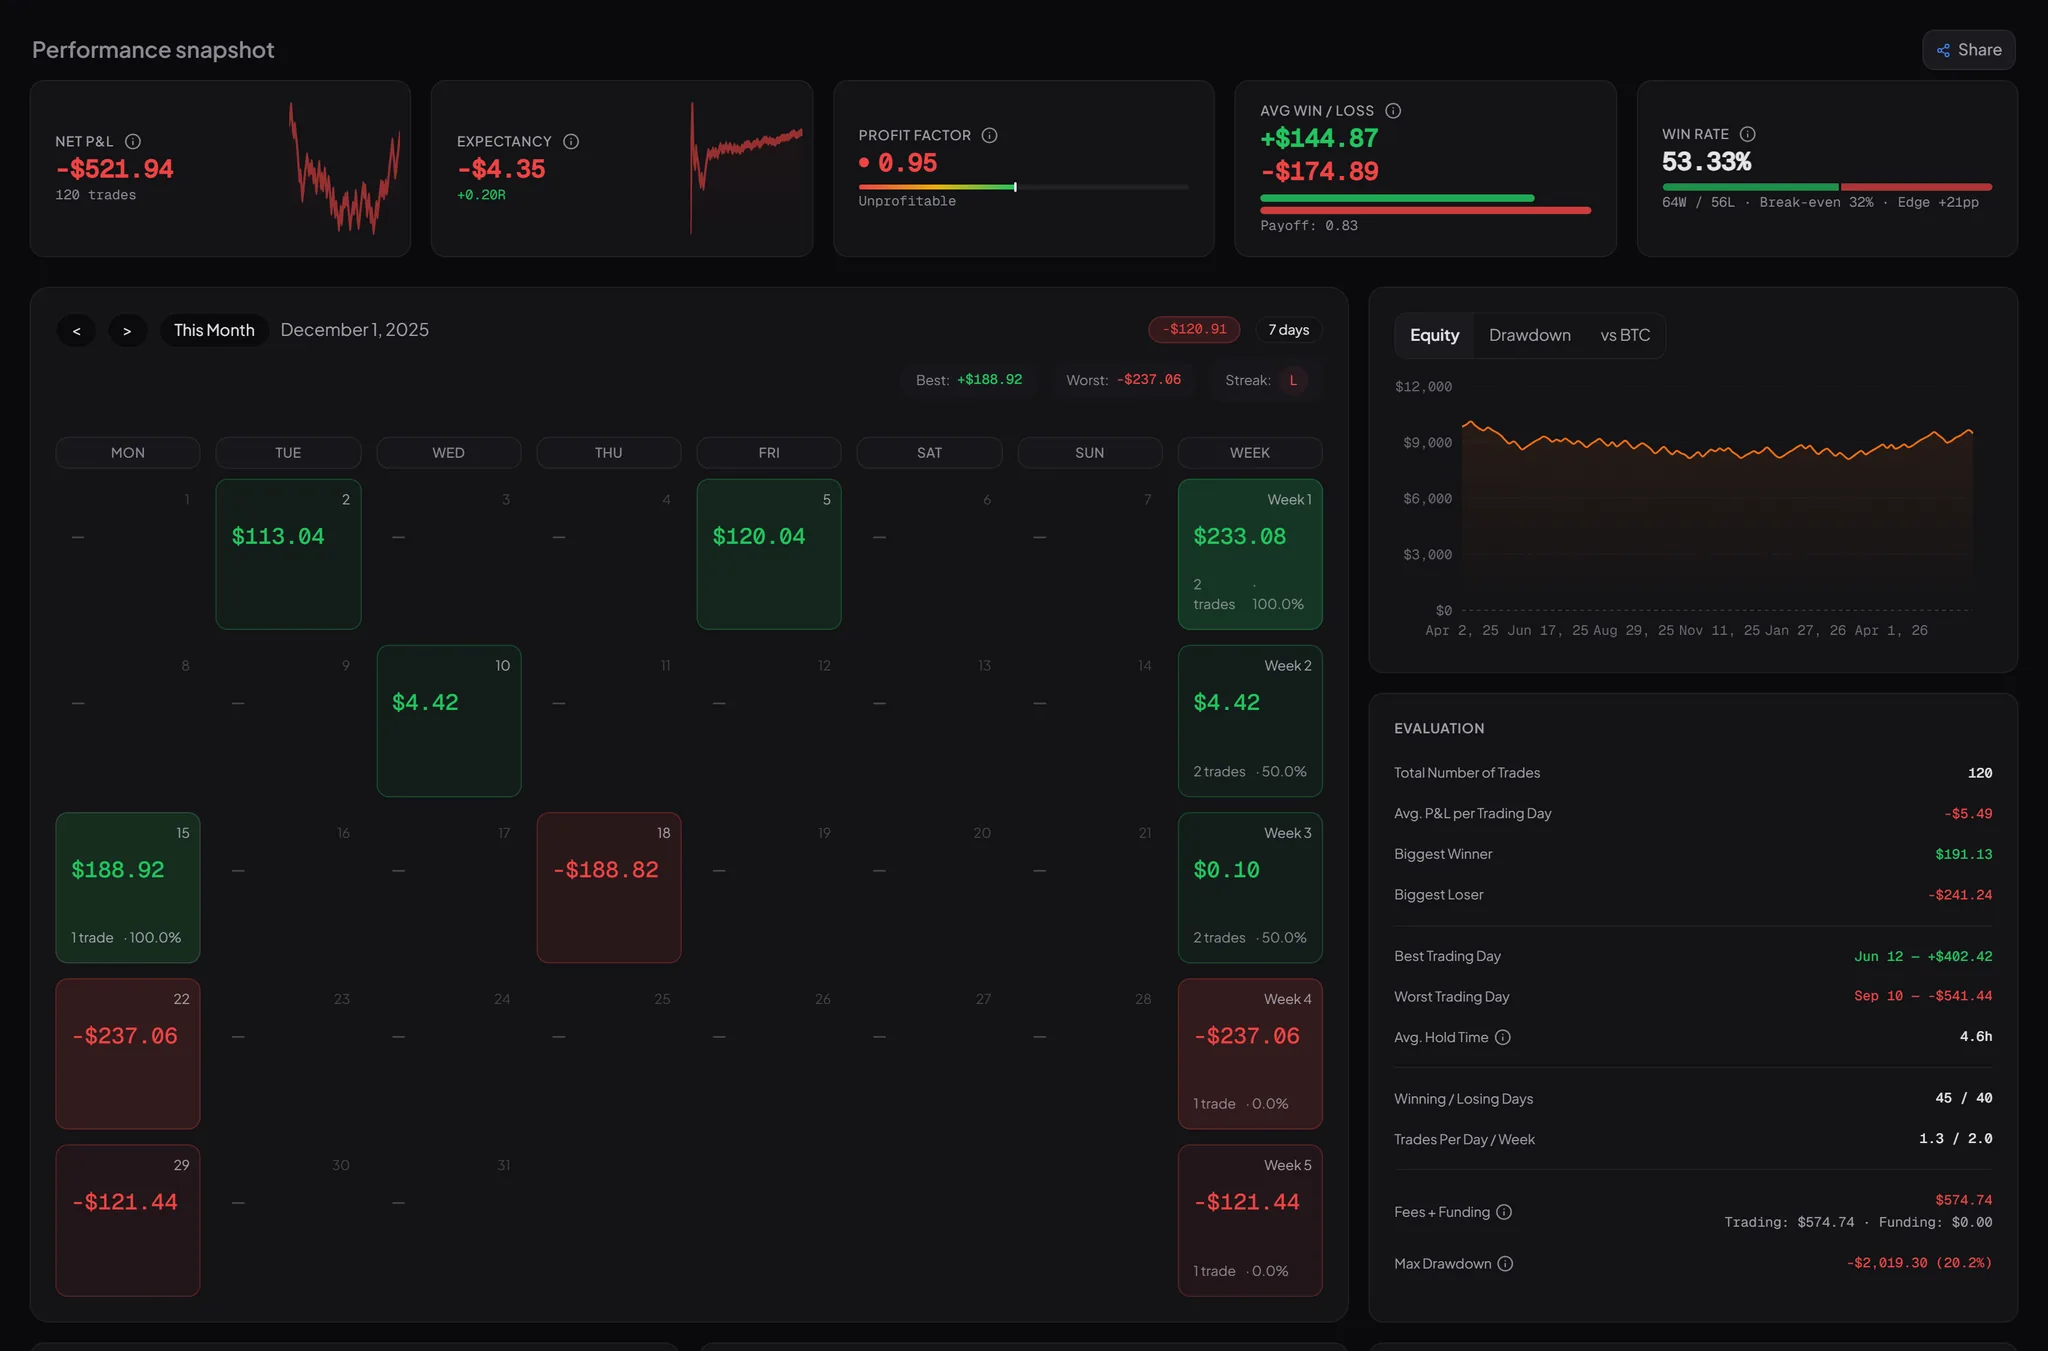Click the Payoff: 0.83 label
This screenshot has width=2048, height=1351.
pos(1309,226)
